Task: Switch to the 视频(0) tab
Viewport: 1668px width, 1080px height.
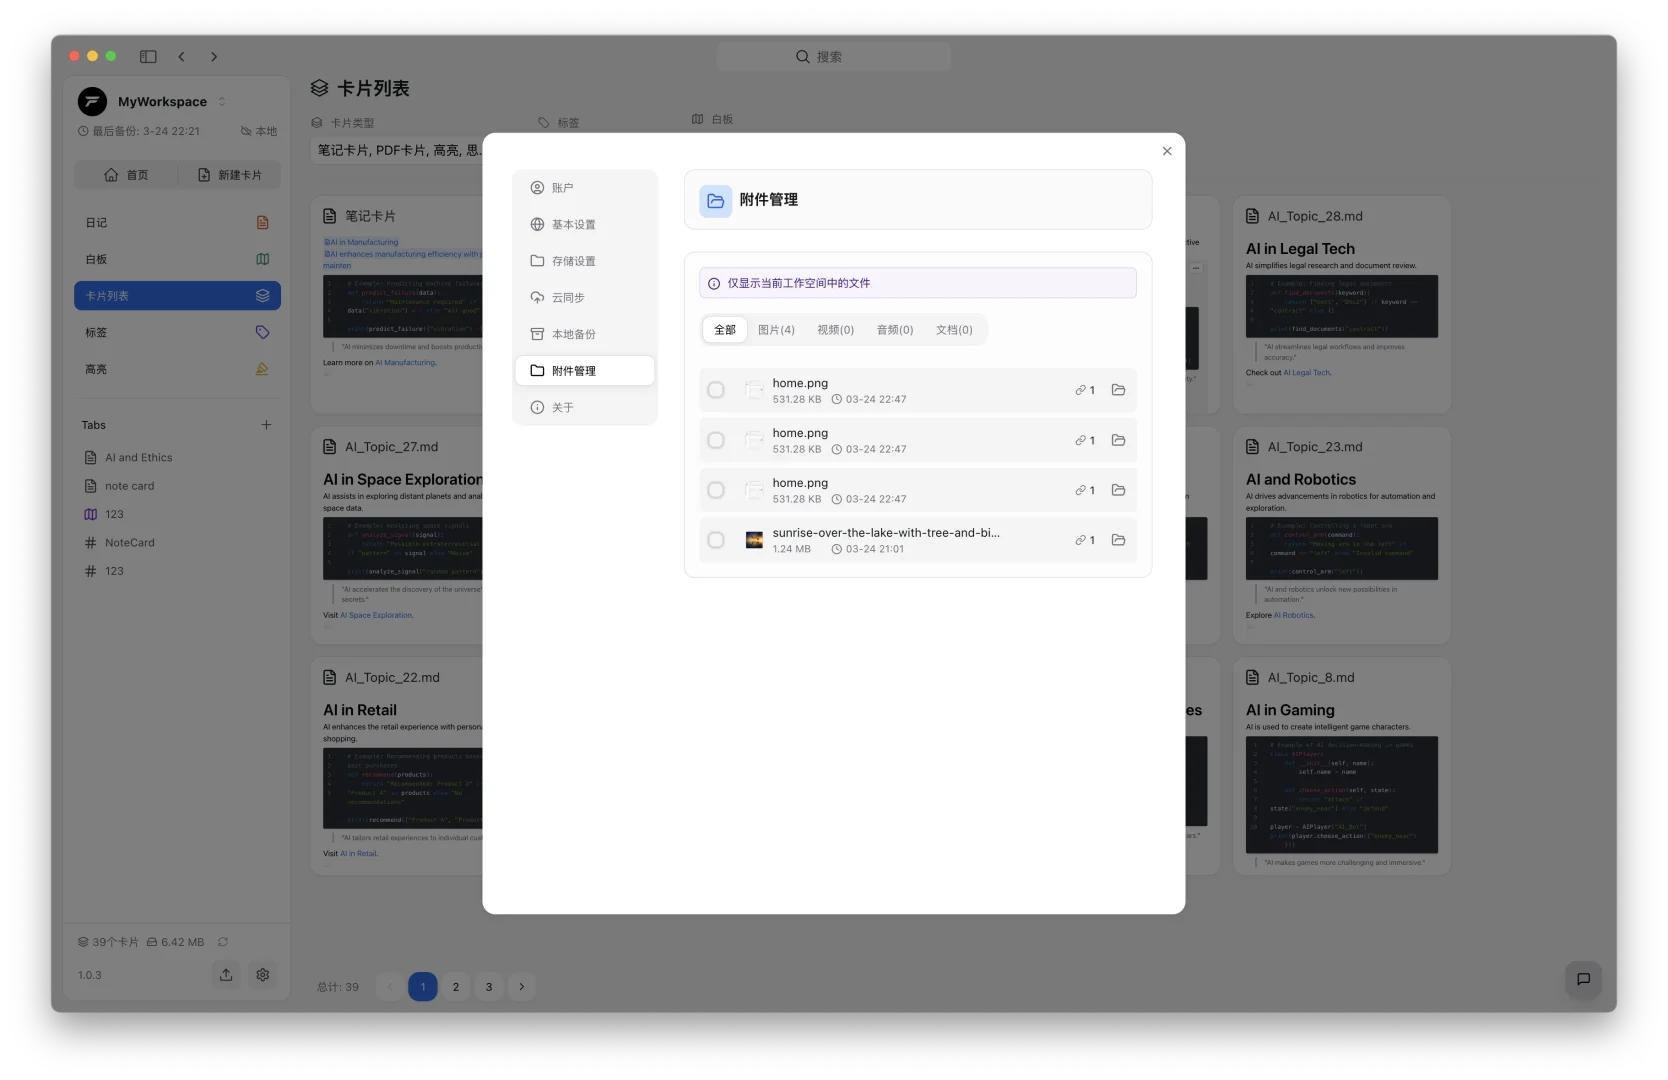Action: click(x=836, y=330)
